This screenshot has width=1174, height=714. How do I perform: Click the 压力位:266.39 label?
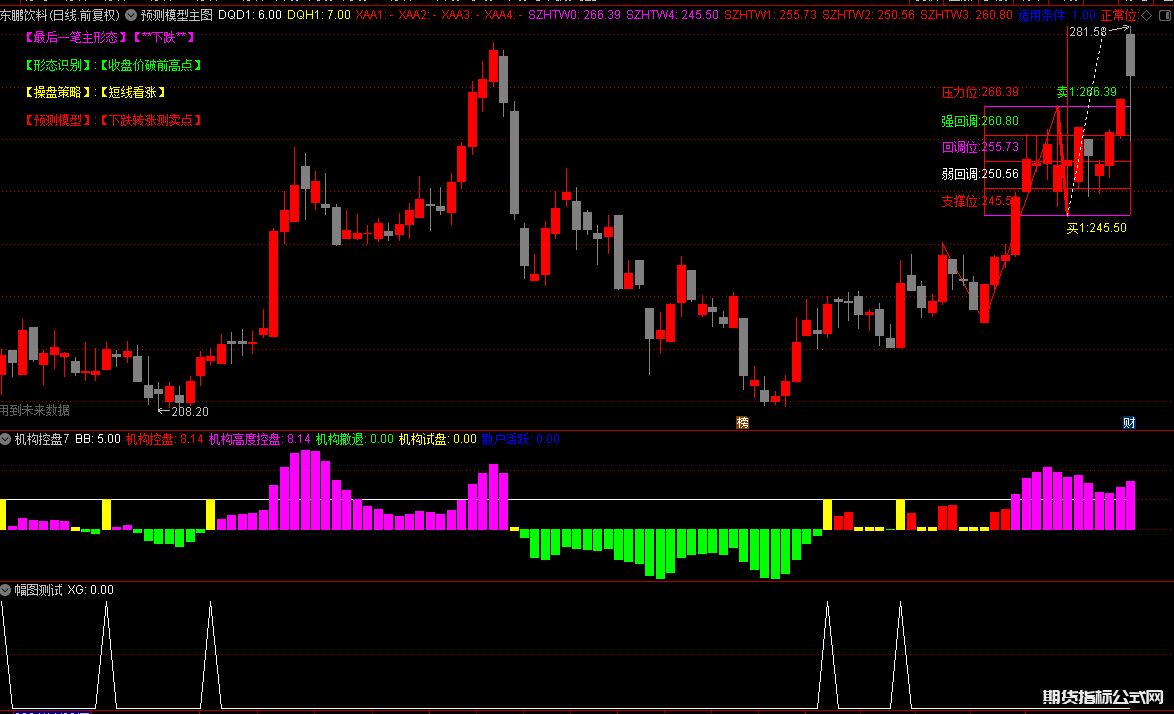pos(980,93)
